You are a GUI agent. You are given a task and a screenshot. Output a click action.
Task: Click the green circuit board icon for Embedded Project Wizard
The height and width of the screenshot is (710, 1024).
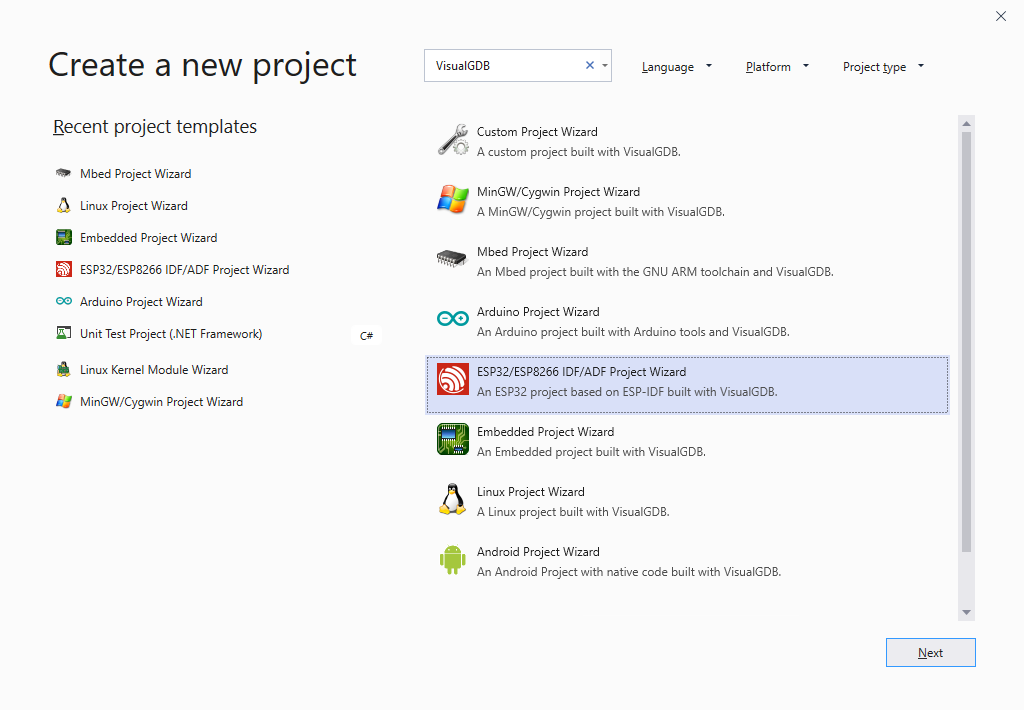(453, 439)
